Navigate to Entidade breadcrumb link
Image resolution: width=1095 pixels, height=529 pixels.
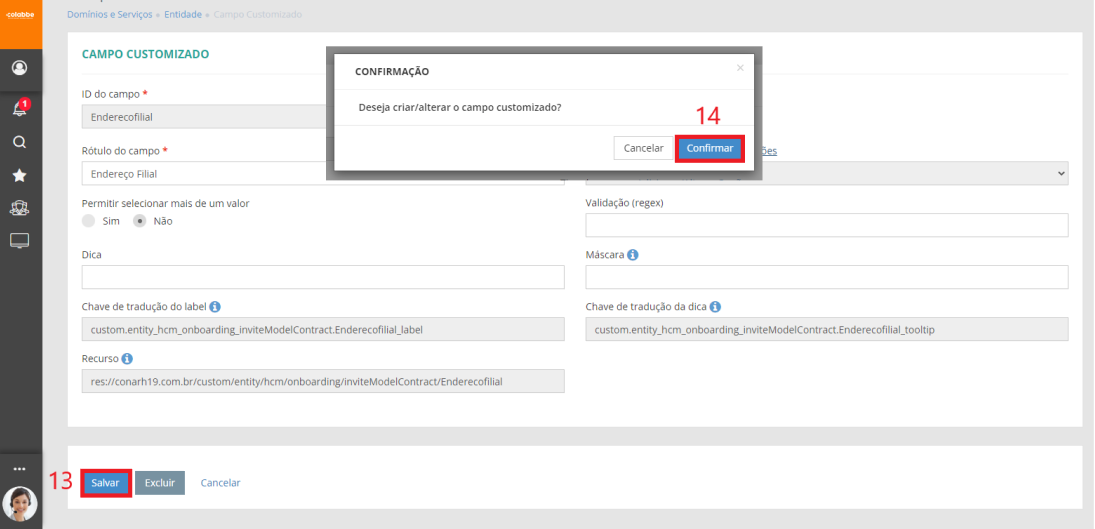pos(183,15)
